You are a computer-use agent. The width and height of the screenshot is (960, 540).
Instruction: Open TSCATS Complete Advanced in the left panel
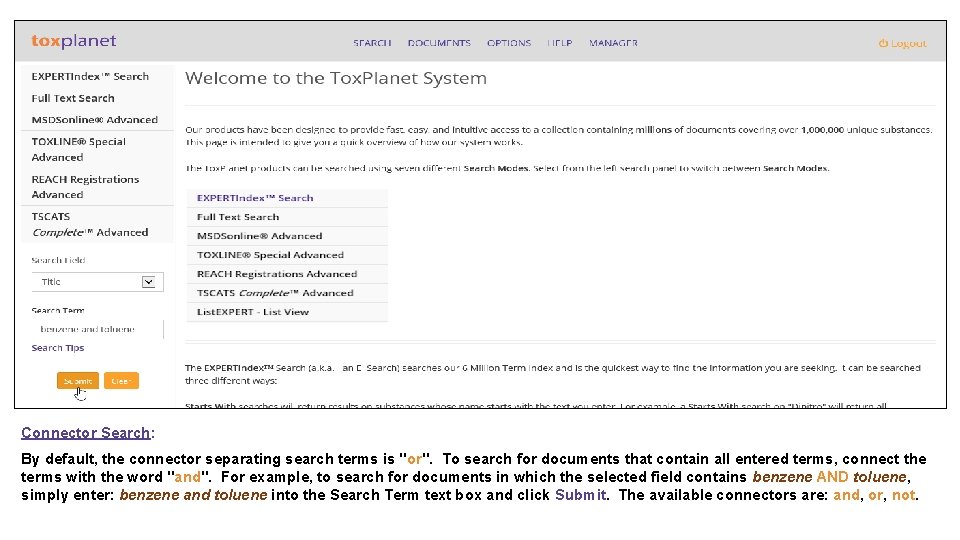tap(89, 225)
